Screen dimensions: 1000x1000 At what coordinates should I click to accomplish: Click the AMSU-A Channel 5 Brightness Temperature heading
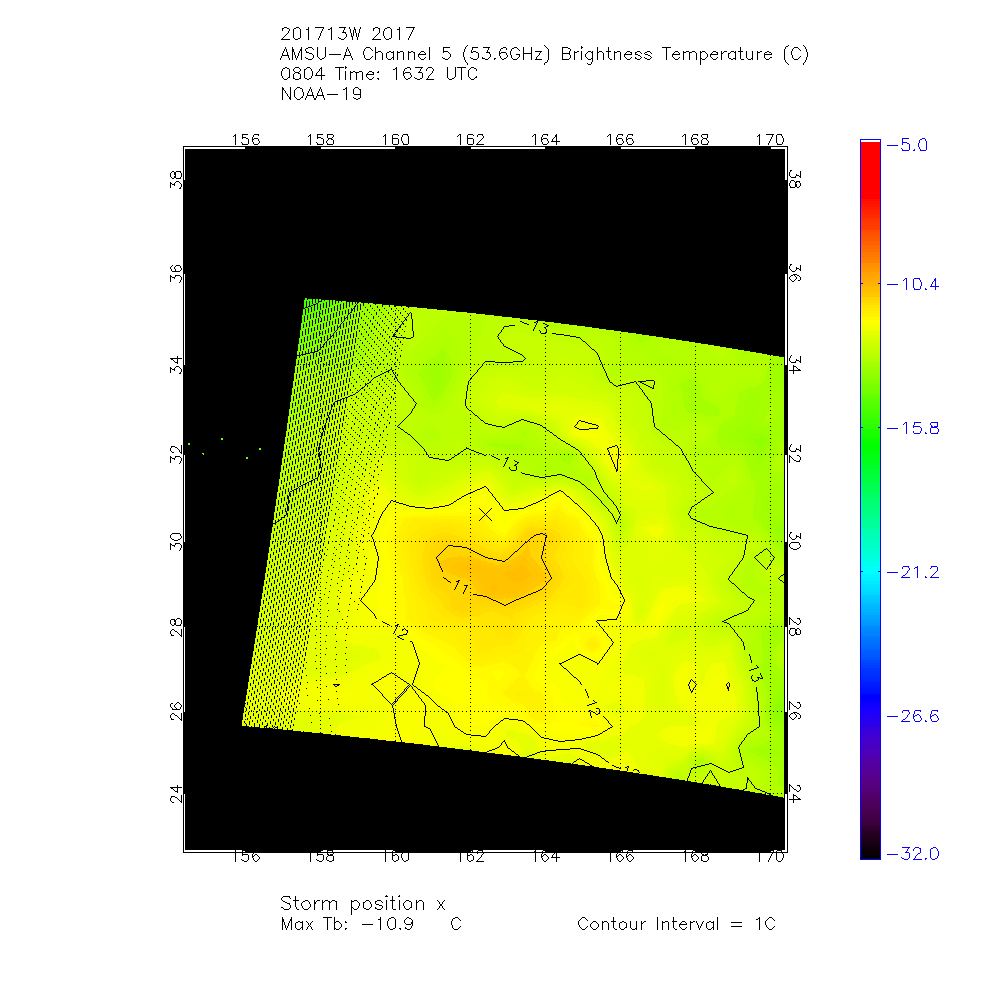(544, 54)
